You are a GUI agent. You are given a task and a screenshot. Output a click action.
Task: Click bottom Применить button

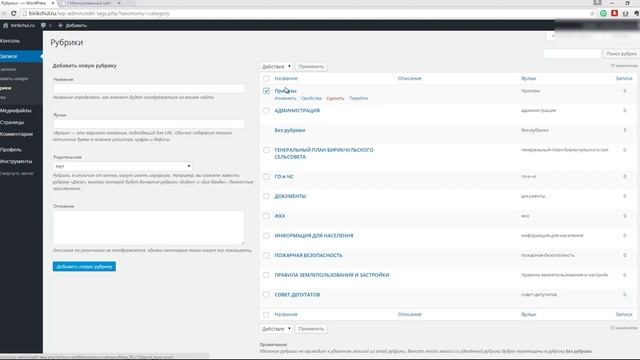[x=311, y=329]
